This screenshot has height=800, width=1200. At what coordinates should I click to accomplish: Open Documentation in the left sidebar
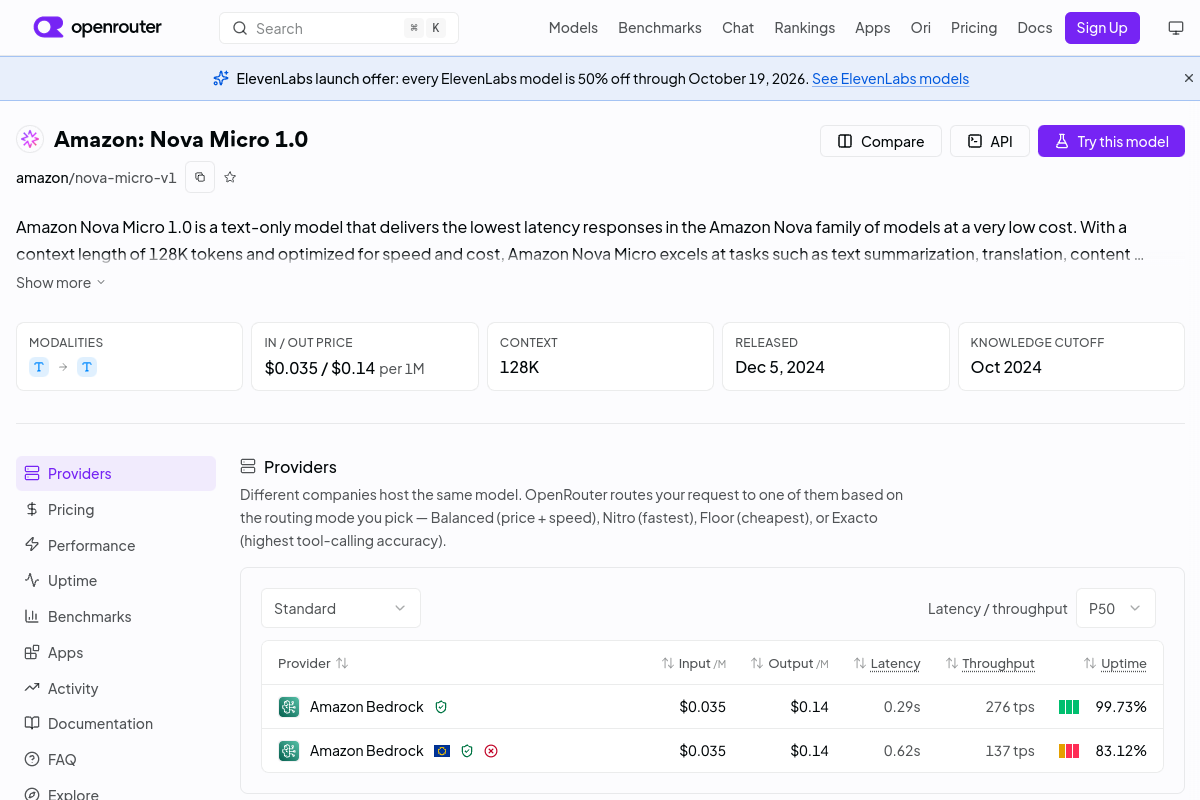(x=116, y=723)
